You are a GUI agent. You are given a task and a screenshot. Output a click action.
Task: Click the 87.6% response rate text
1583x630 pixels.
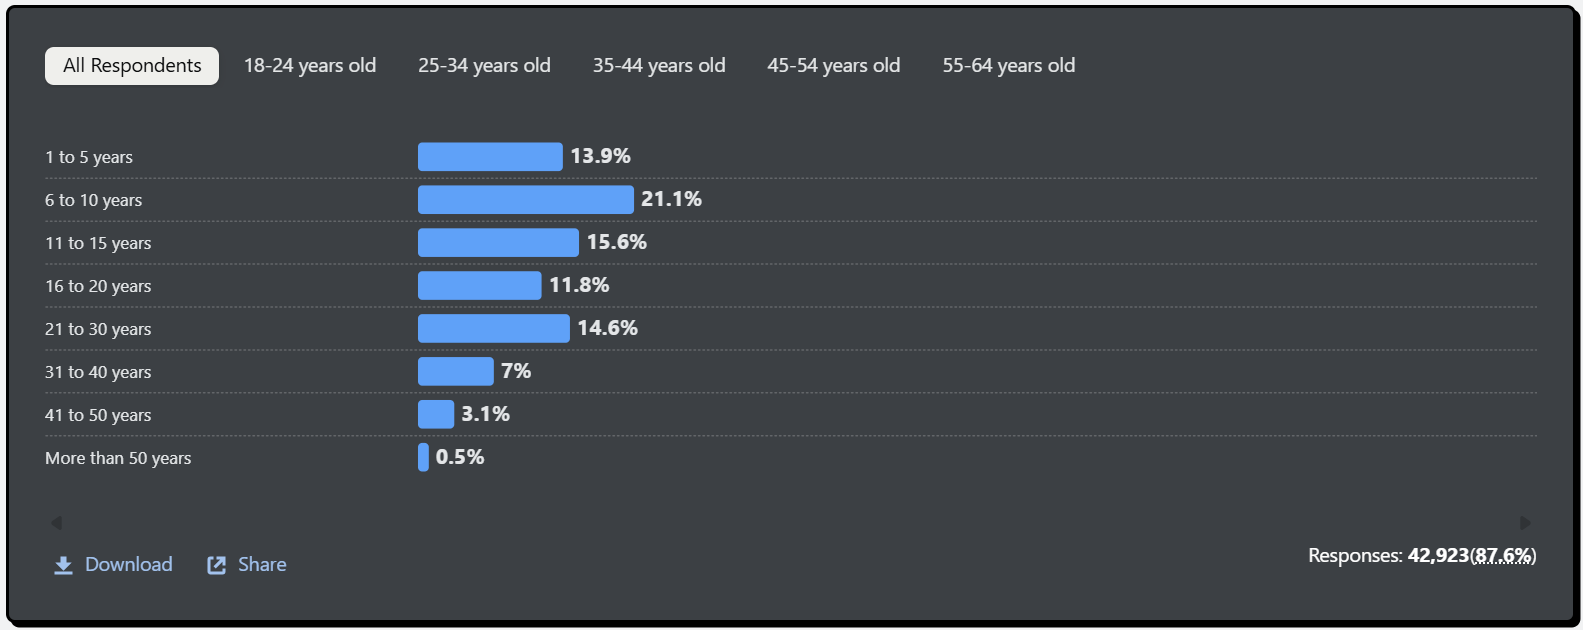(1503, 556)
